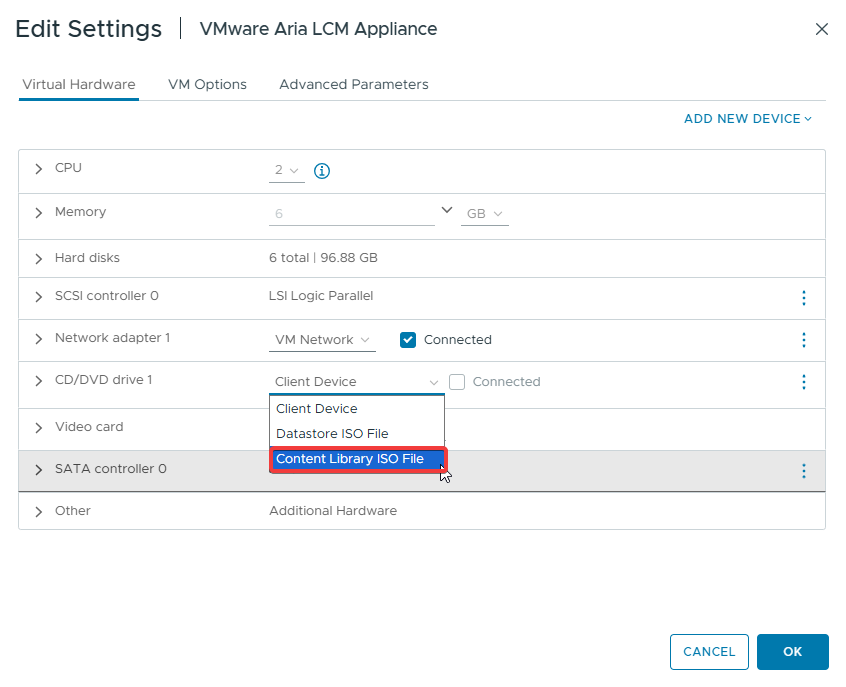Open the CD/DVD drive type dropdown
The height and width of the screenshot is (687, 846).
click(357, 382)
